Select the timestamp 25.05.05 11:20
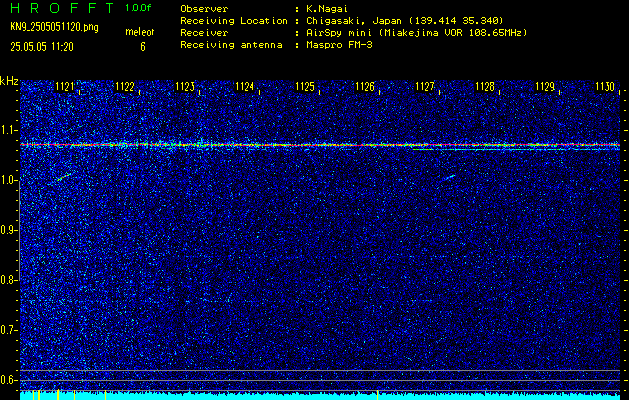Viewport: 629px width, 400px height. click(x=42, y=47)
